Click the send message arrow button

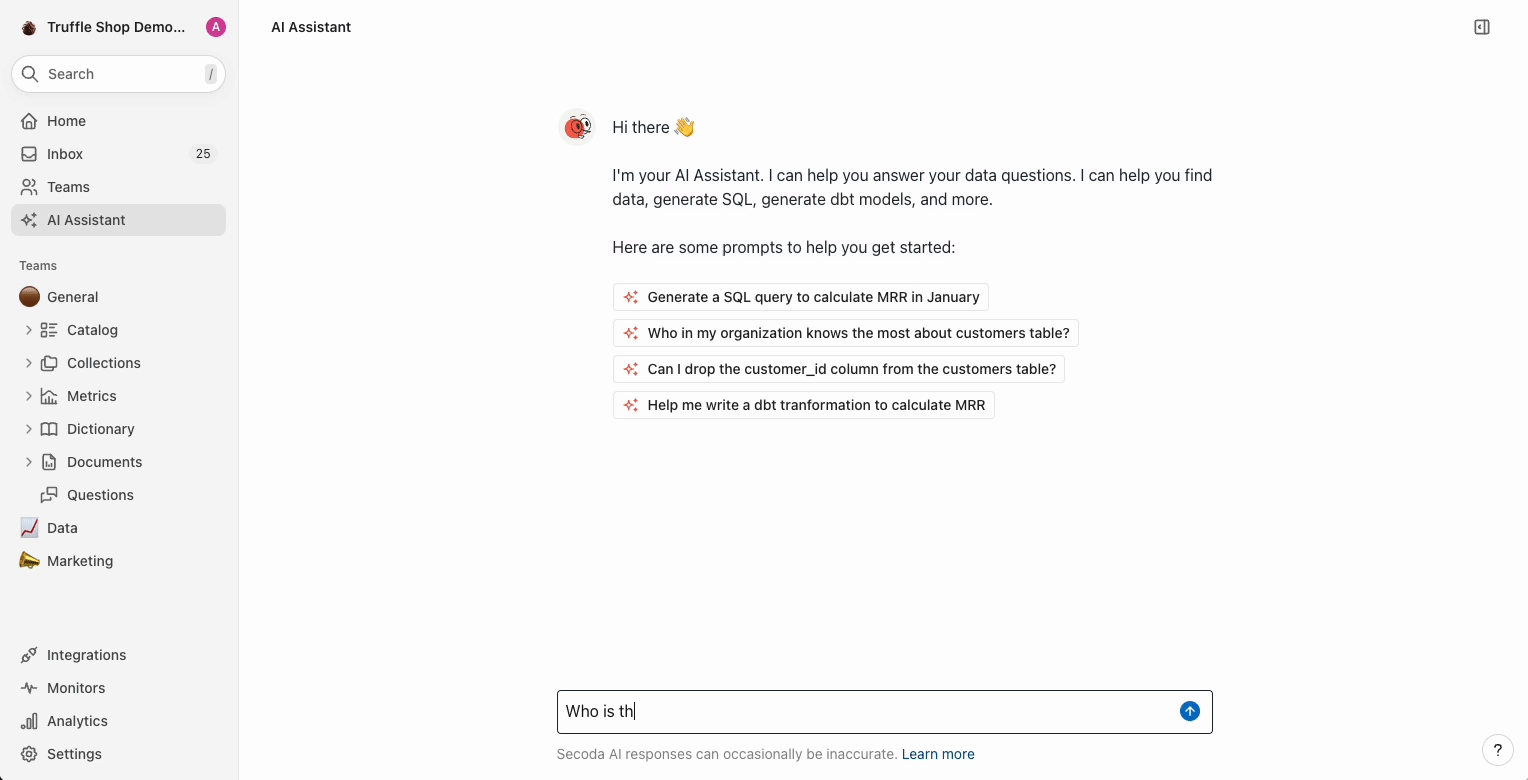pyautogui.click(x=1189, y=711)
